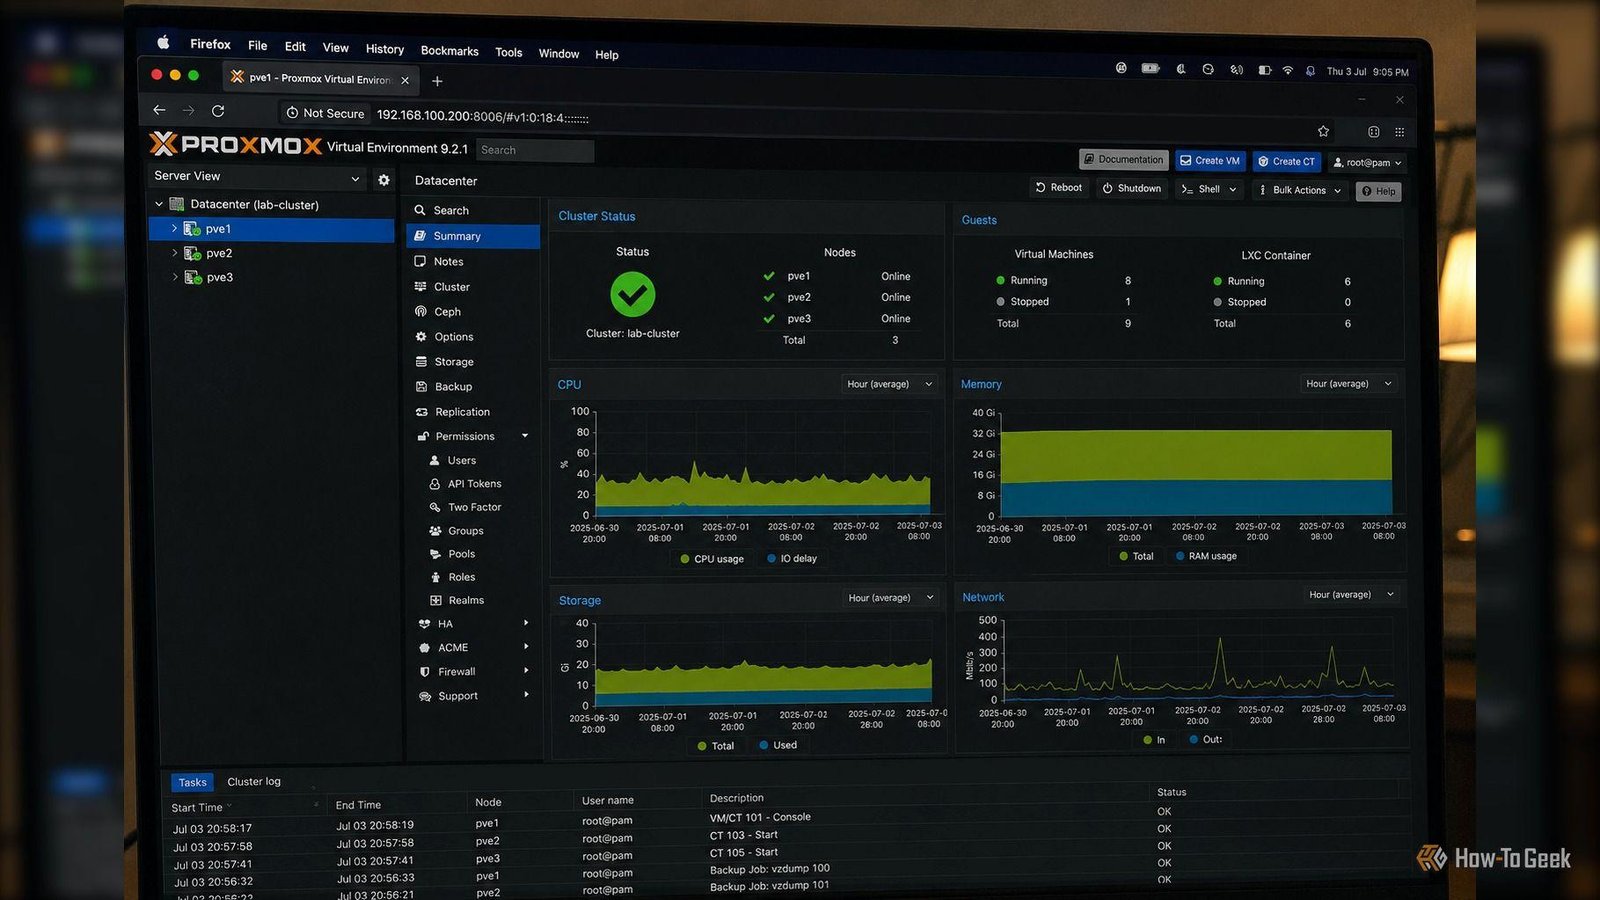Click the browser reload icon
Viewport: 1600px width, 900px height.
point(218,111)
